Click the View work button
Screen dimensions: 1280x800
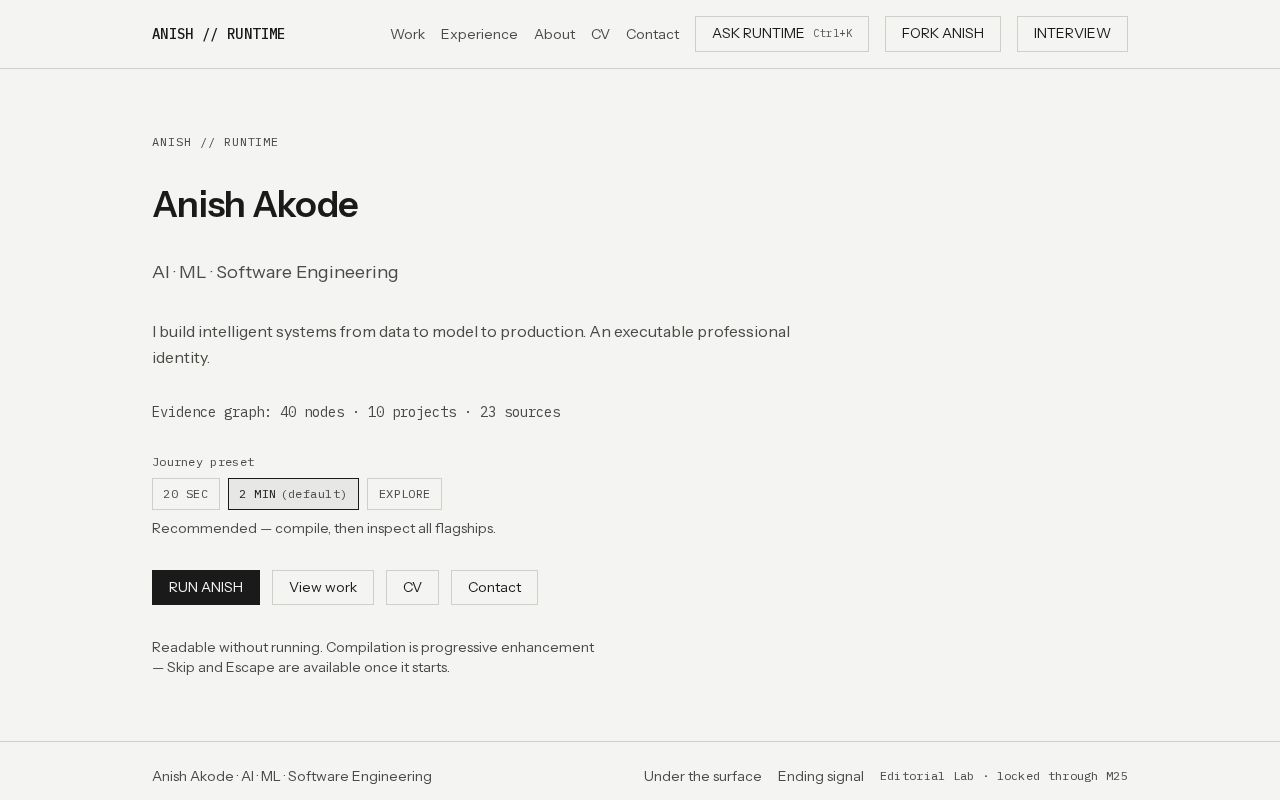pos(323,587)
